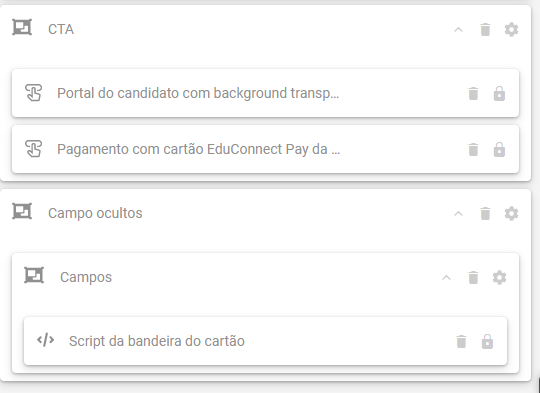The height and width of the screenshot is (393, 540).
Task: Click the CTA section layout icon
Action: pos(22,27)
